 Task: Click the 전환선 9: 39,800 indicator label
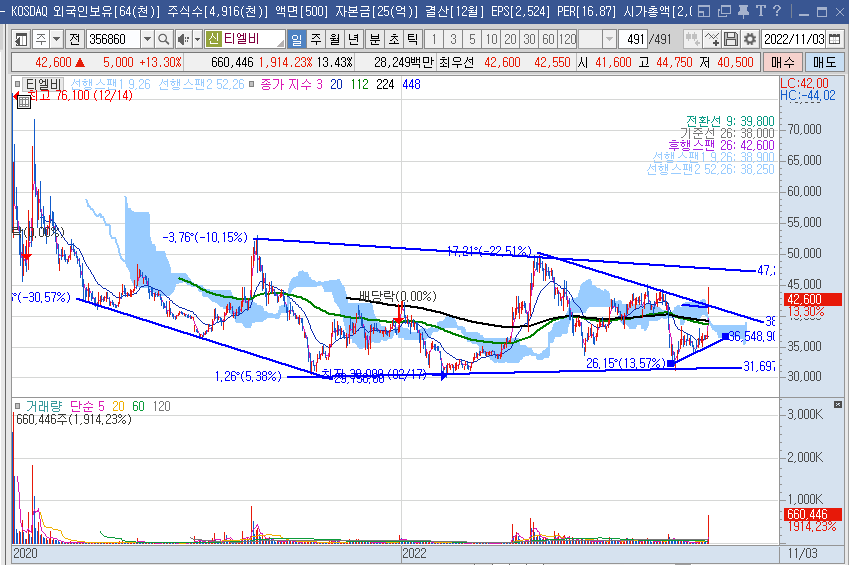[730, 121]
